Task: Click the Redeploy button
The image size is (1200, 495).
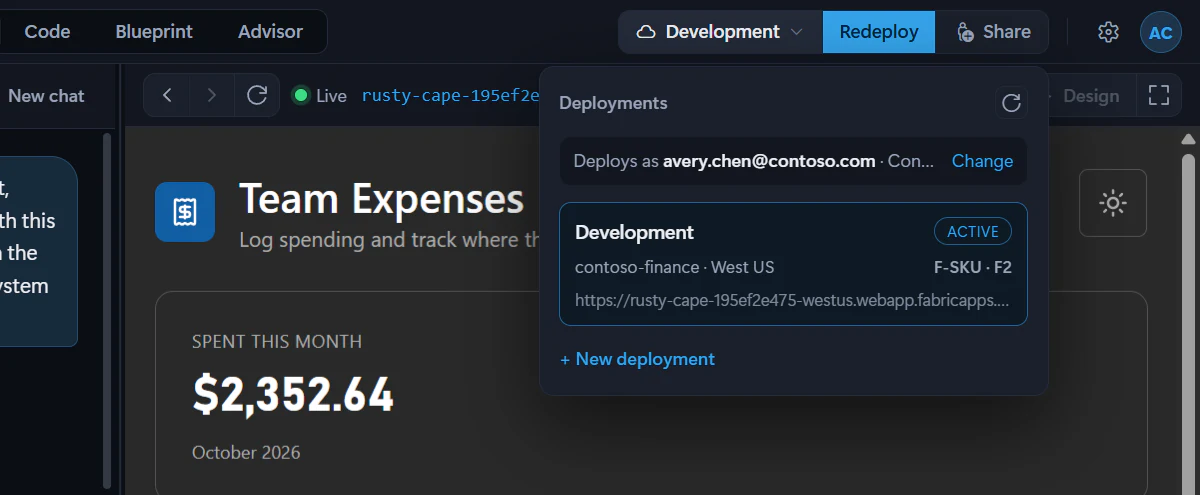Action: tap(879, 32)
